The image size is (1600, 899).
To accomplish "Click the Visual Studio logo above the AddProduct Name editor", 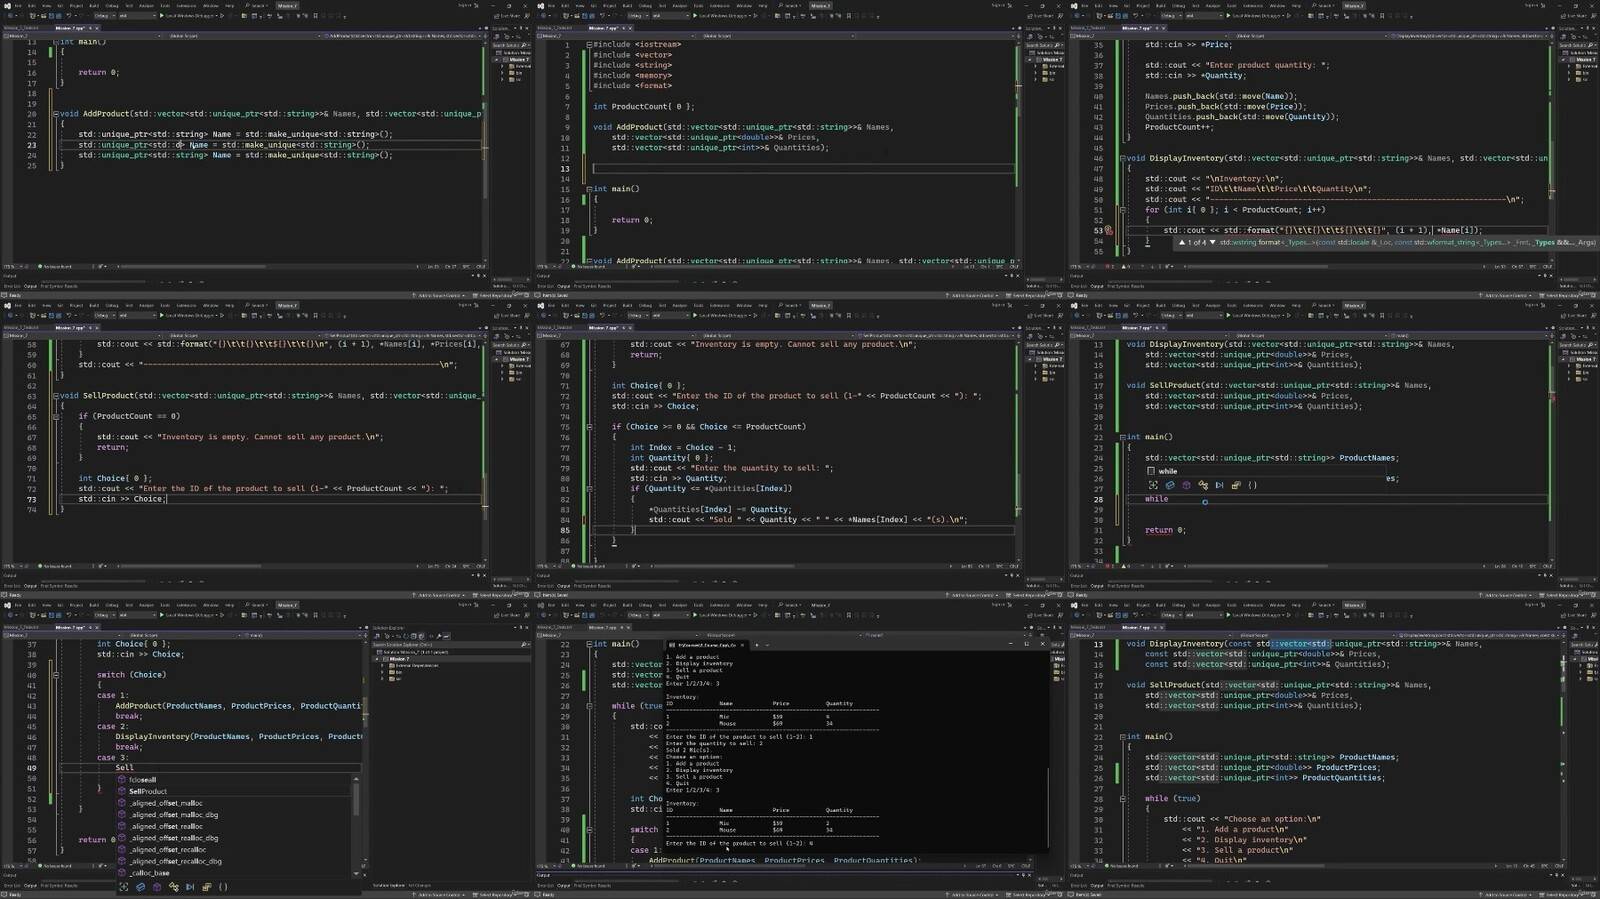I will pos(7,5).
